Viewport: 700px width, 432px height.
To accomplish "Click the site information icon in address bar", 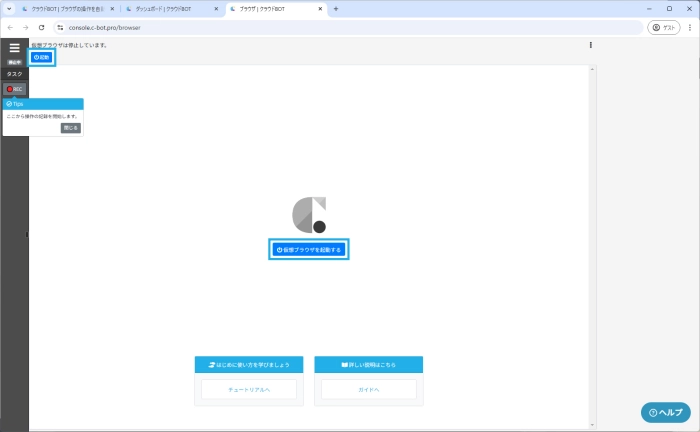I will coord(60,27).
